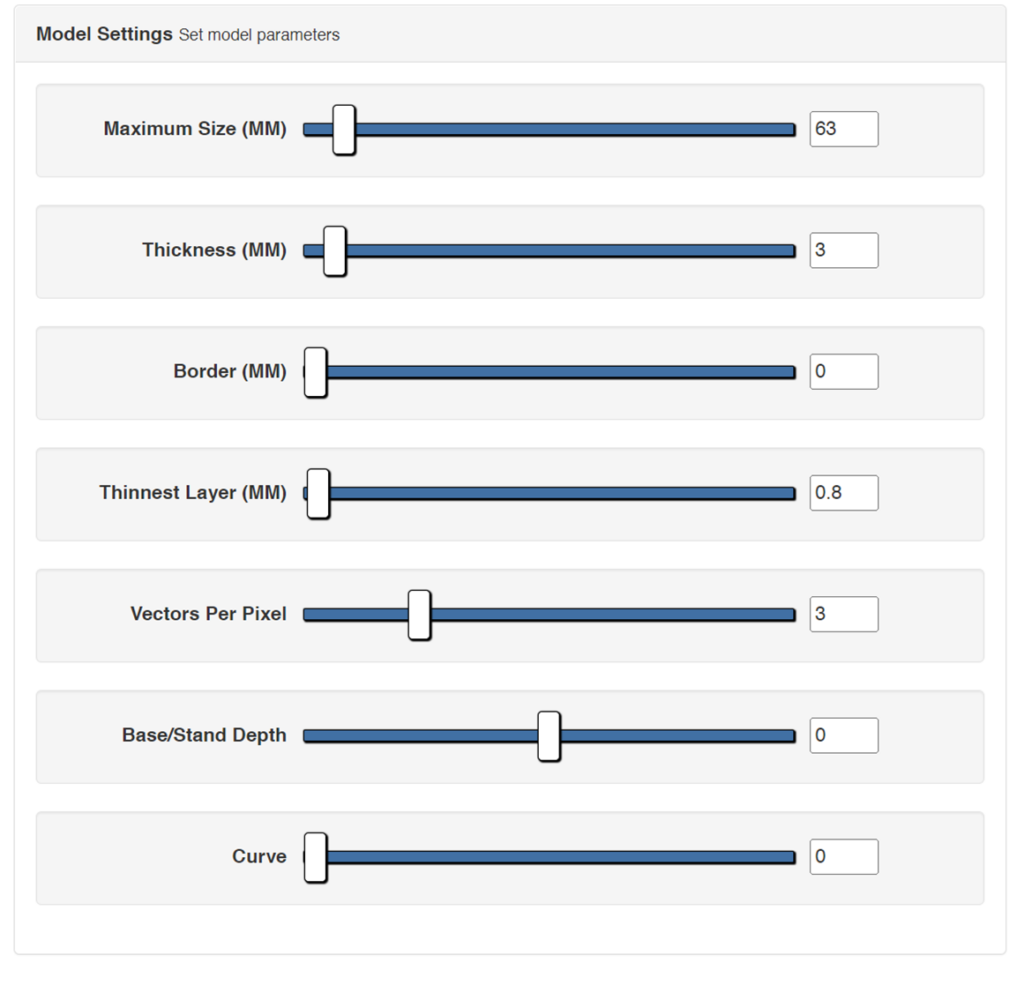Click the Curve slider handle
Viewport: 1024px width, 985px height.
pos(315,857)
